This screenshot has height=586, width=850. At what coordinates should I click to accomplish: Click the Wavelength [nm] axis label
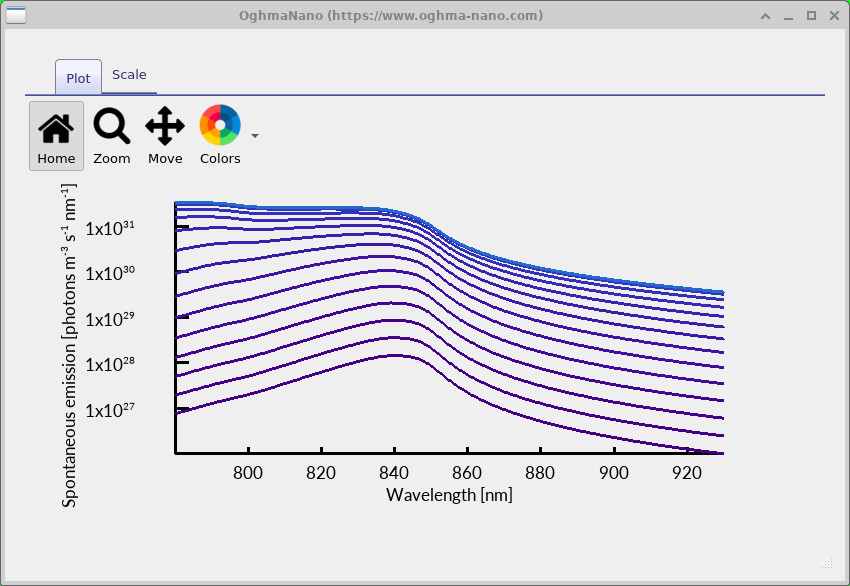coord(449,494)
